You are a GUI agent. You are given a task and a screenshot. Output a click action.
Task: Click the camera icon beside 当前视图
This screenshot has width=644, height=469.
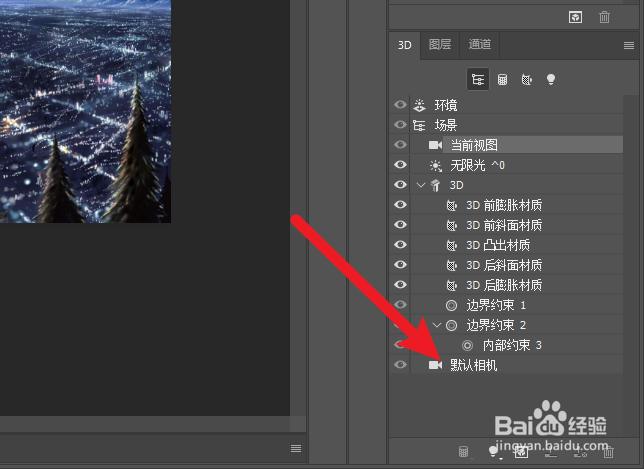(x=435, y=145)
